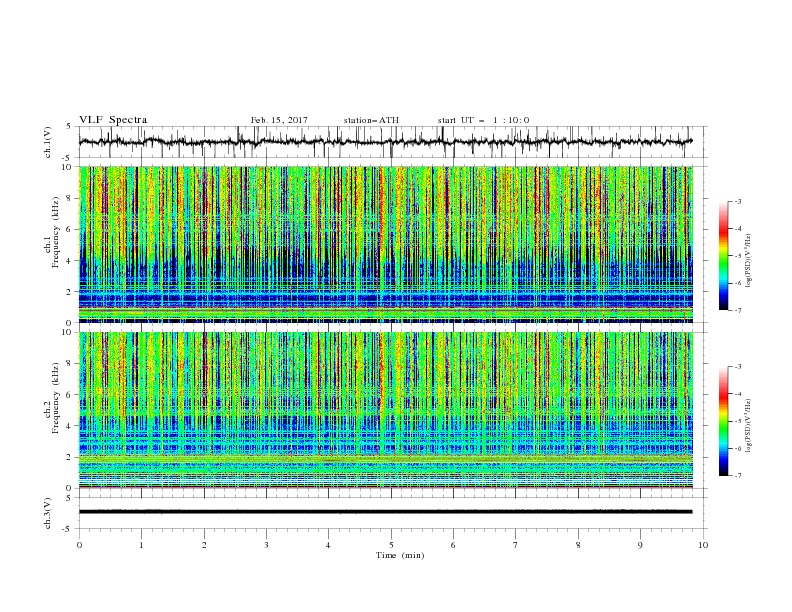Click the 'start UT = 1:10:0' label
The image size is (792, 612).
483,120
